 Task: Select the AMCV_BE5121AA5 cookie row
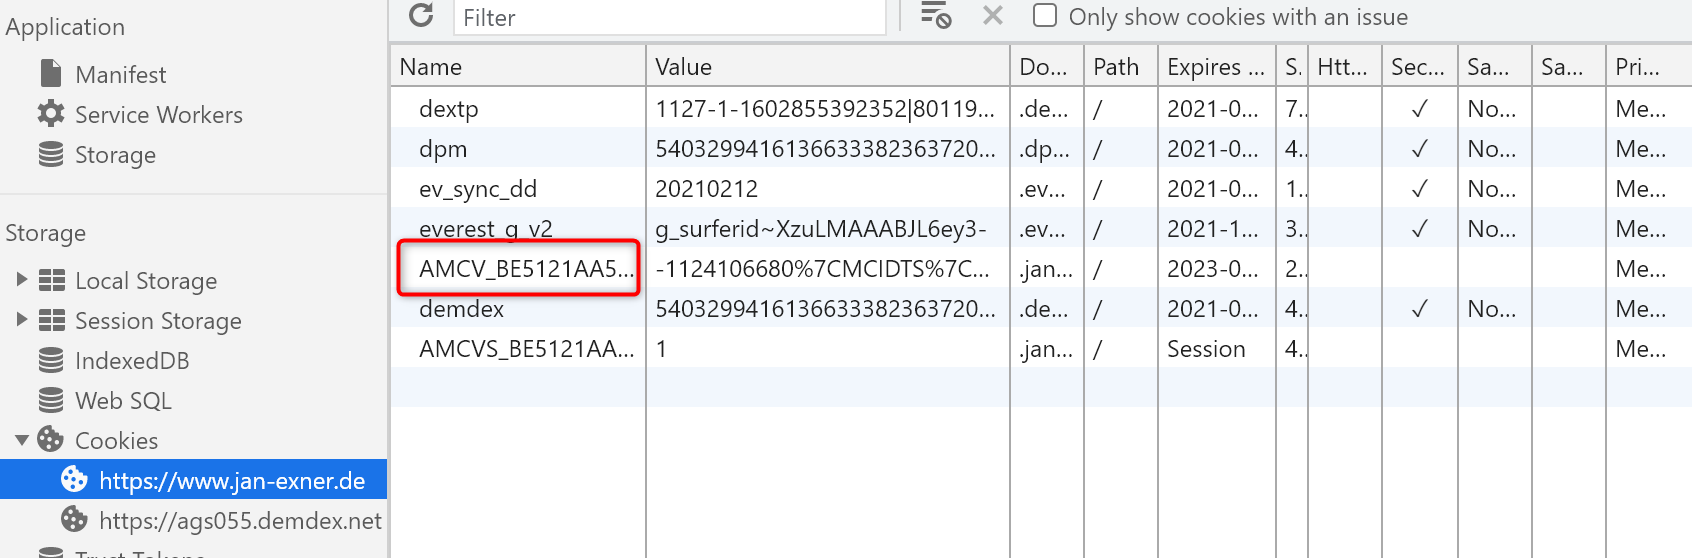click(x=526, y=269)
